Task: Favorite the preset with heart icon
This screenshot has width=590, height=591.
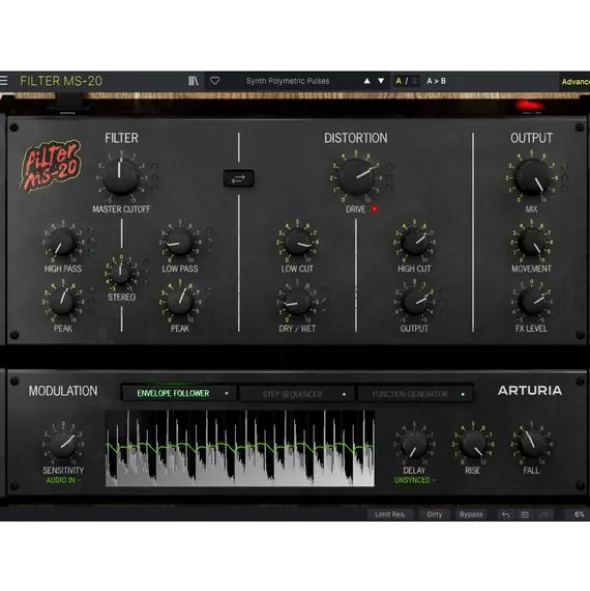Action: (x=215, y=81)
